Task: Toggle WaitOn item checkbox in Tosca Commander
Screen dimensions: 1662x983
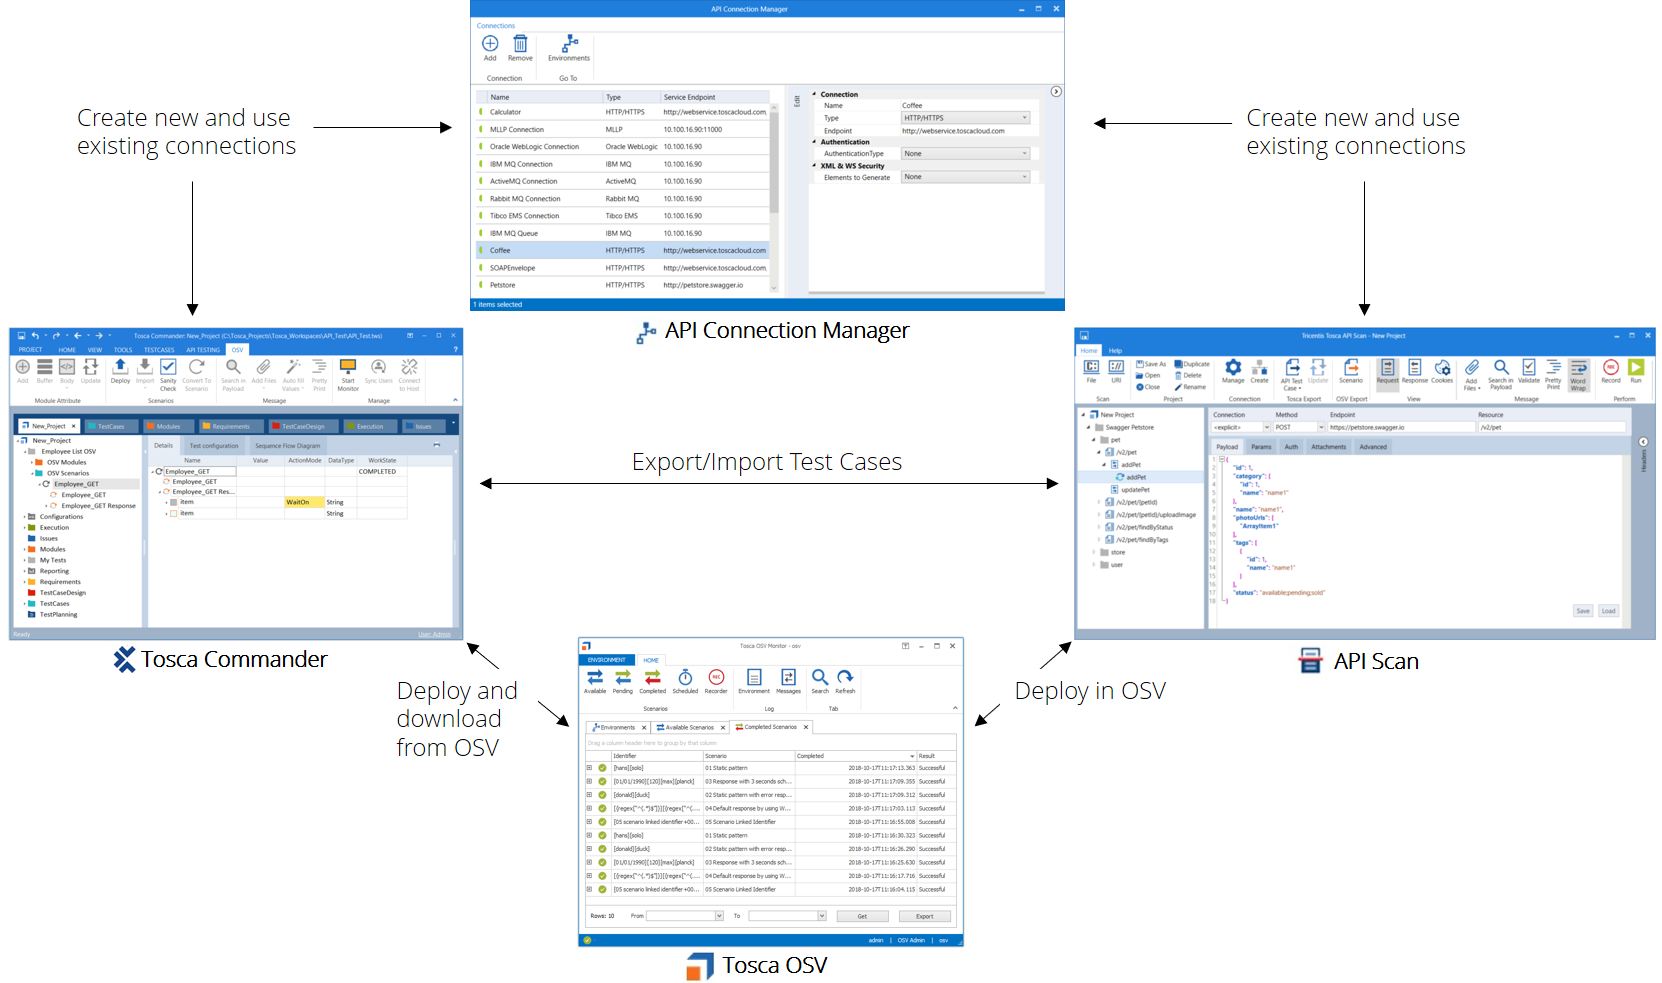Action: 174,502
